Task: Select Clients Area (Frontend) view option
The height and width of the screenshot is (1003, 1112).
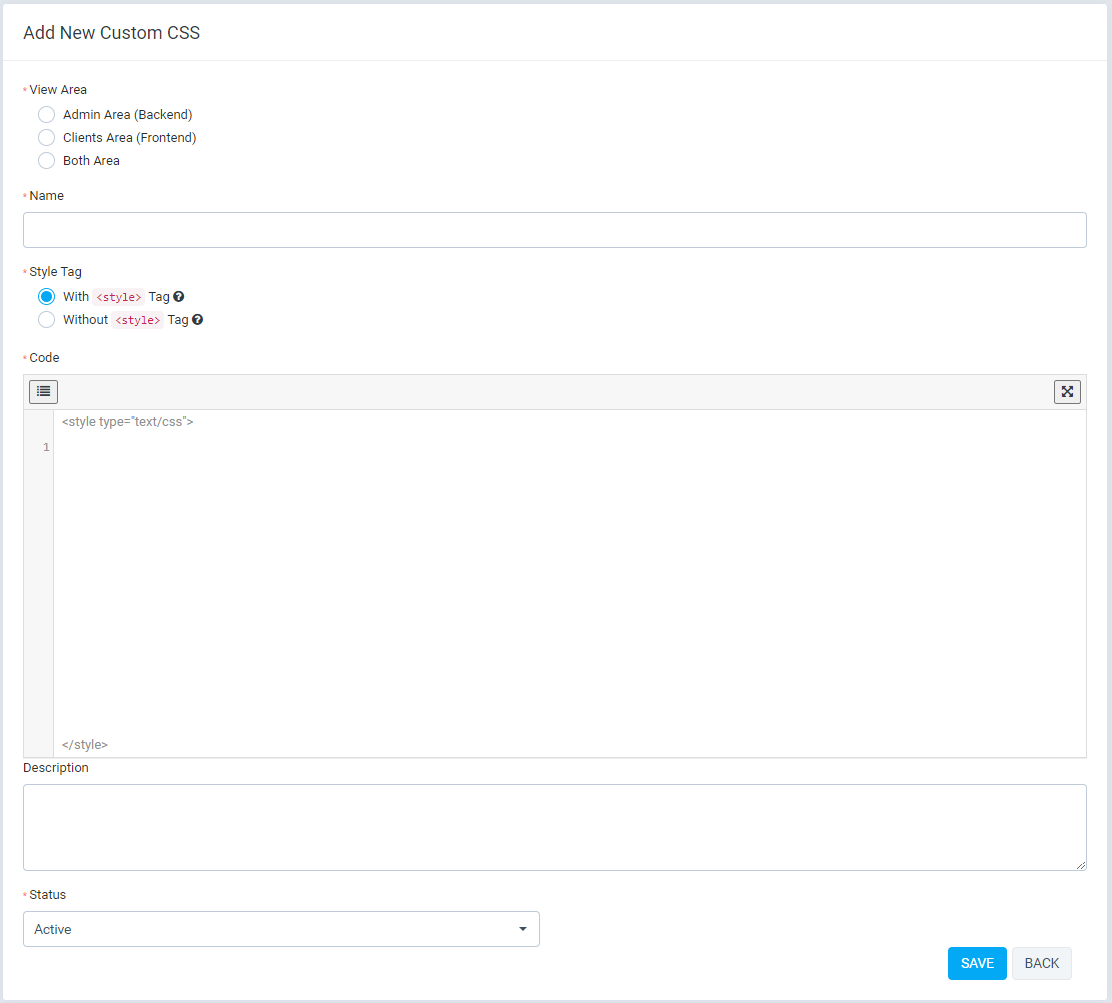Action: [x=46, y=137]
